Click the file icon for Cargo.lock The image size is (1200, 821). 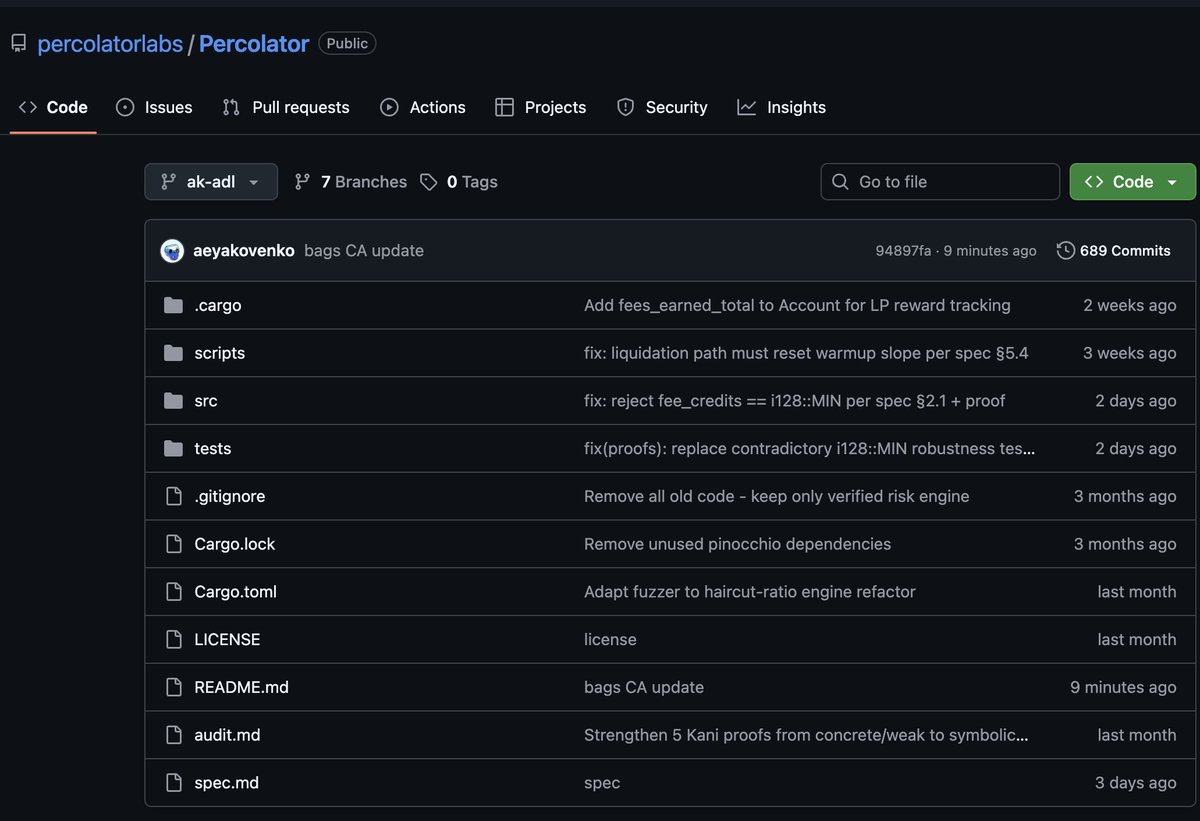[x=174, y=544]
